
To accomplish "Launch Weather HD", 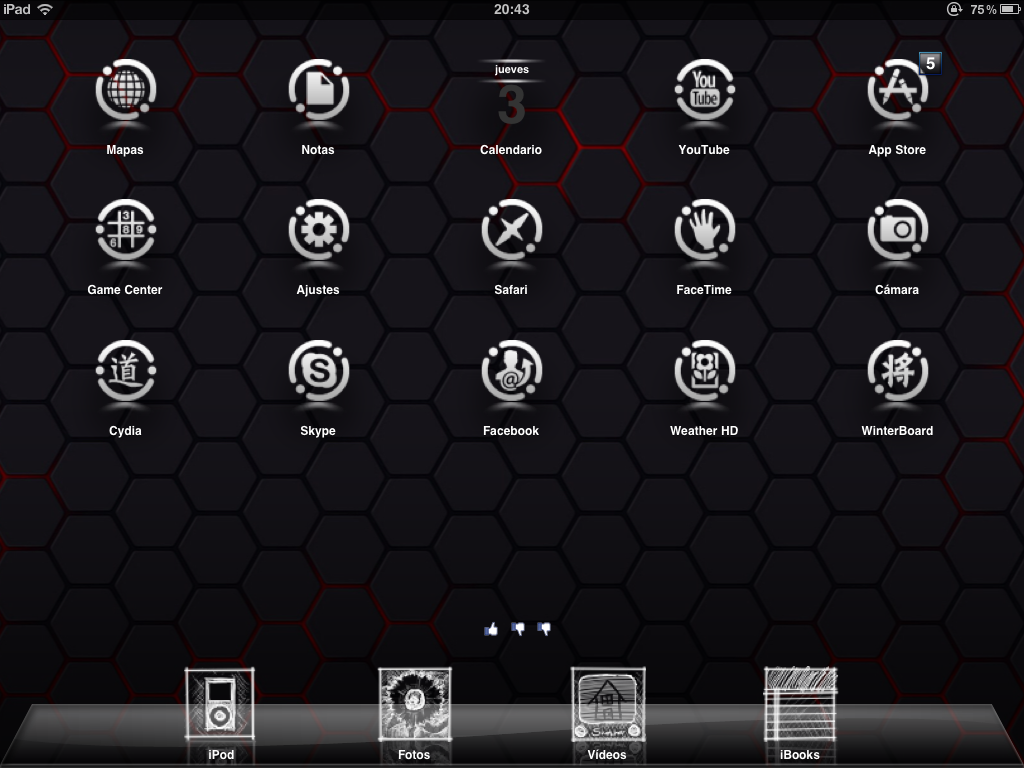I will tap(704, 372).
